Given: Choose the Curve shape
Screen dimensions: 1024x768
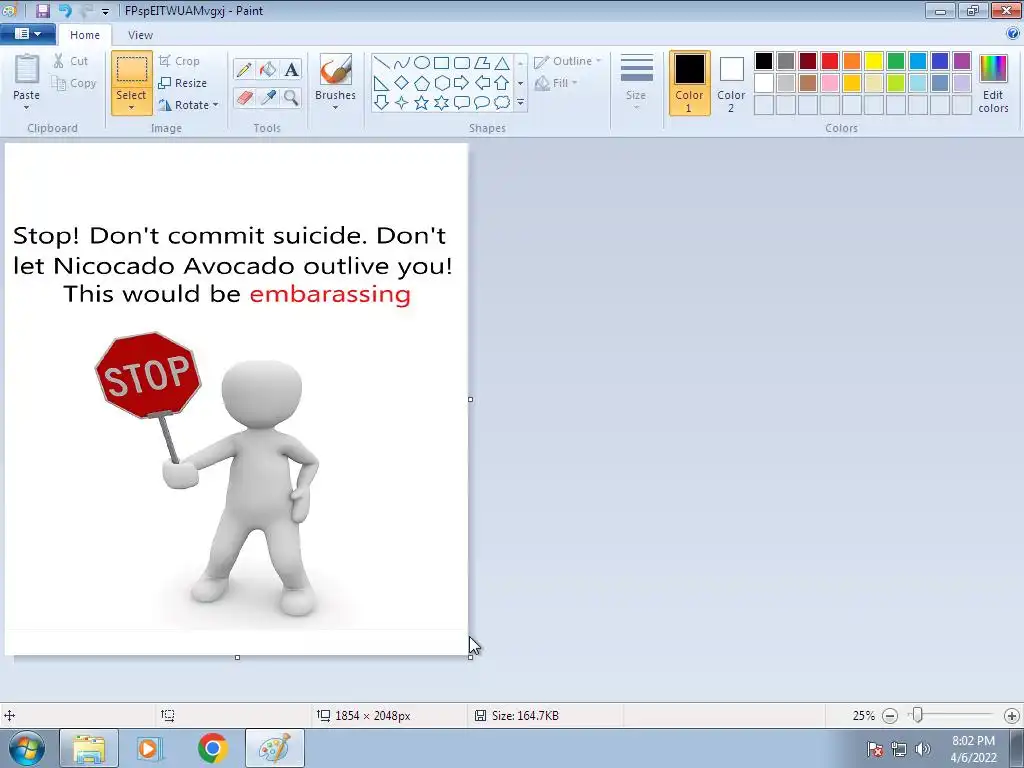Looking at the screenshot, I should point(402,63).
